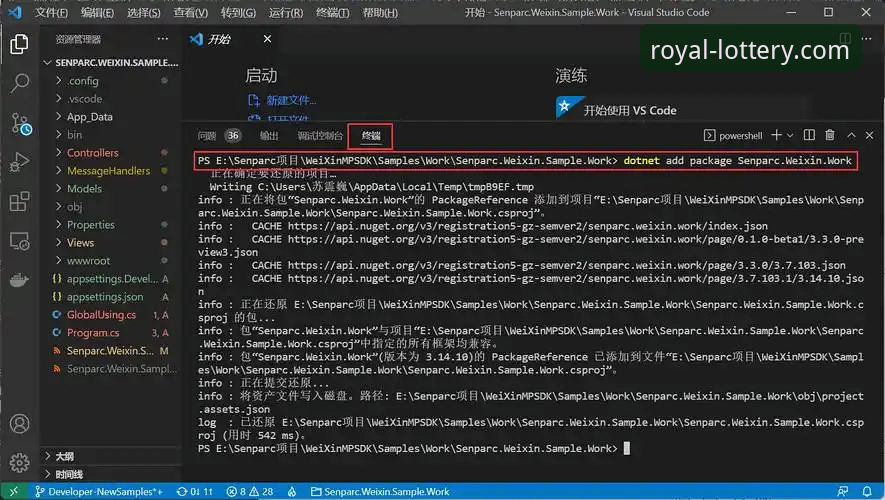
Task: Open the 帮助(H) menu
Action: 380,12
